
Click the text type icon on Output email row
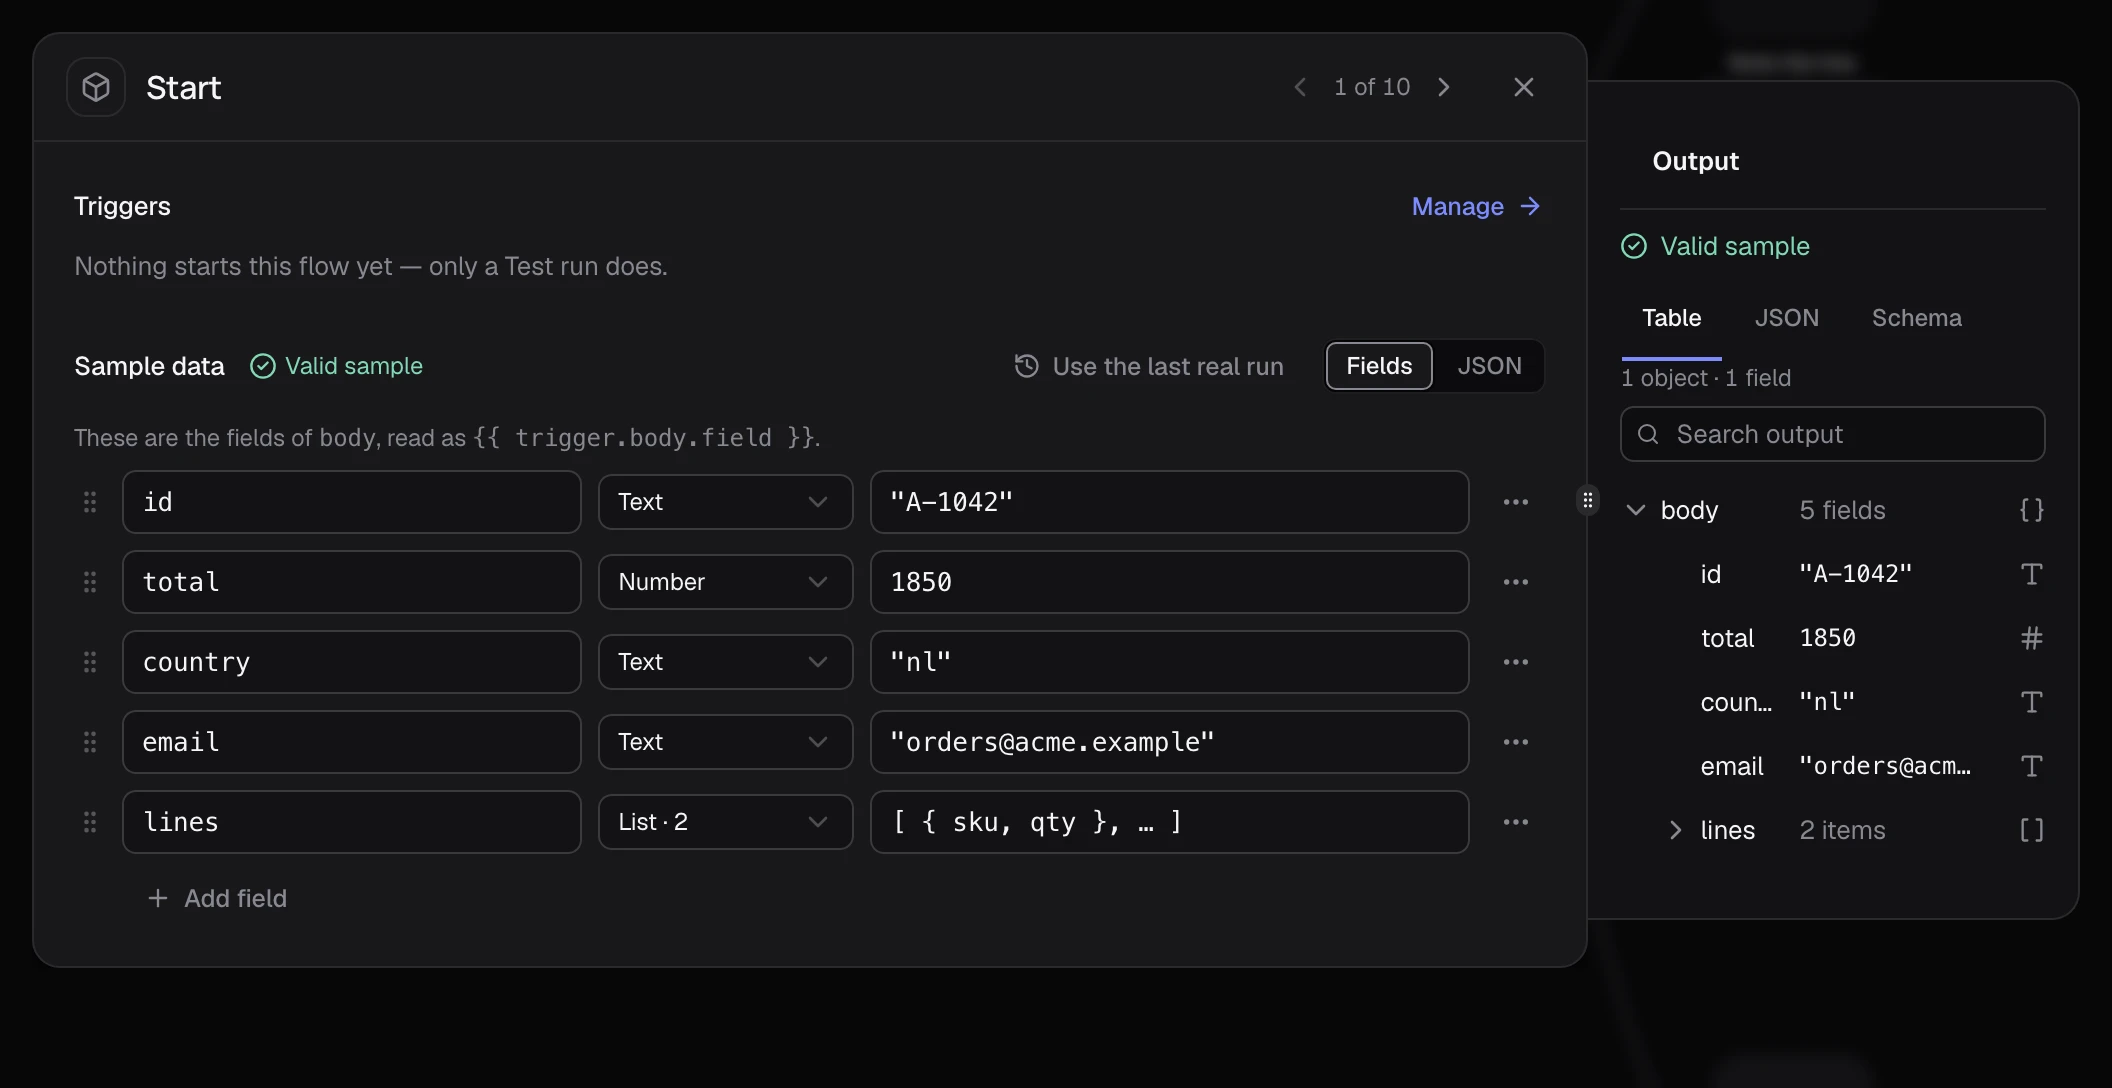[2031, 766]
